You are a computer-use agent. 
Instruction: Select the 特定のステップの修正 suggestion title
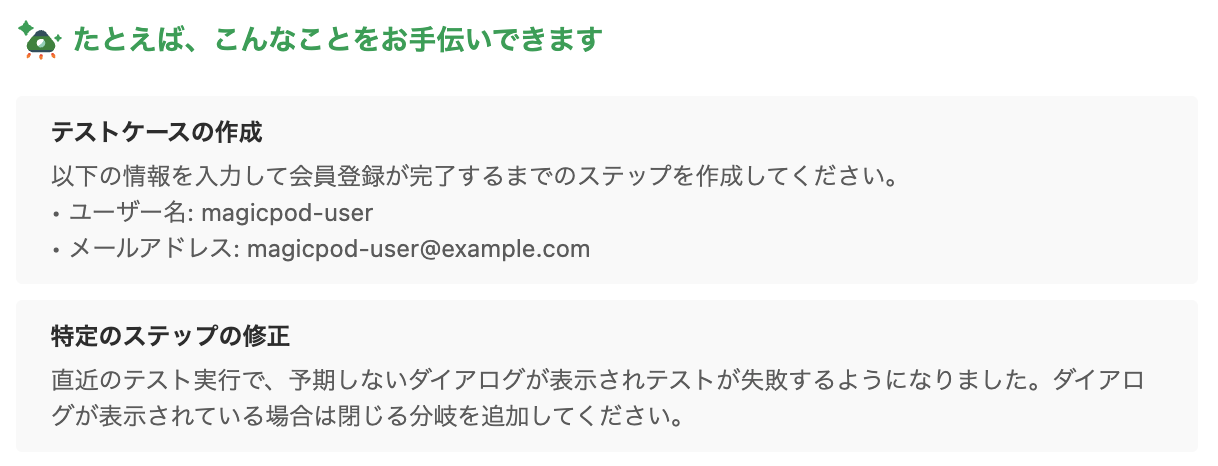(170, 336)
